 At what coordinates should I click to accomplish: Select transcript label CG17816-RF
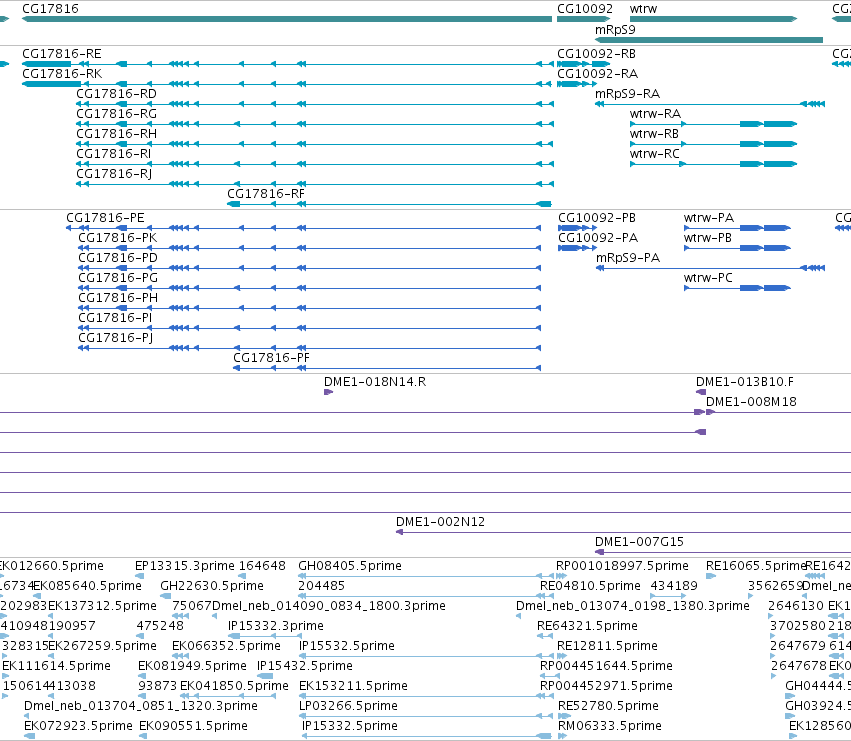point(266,194)
